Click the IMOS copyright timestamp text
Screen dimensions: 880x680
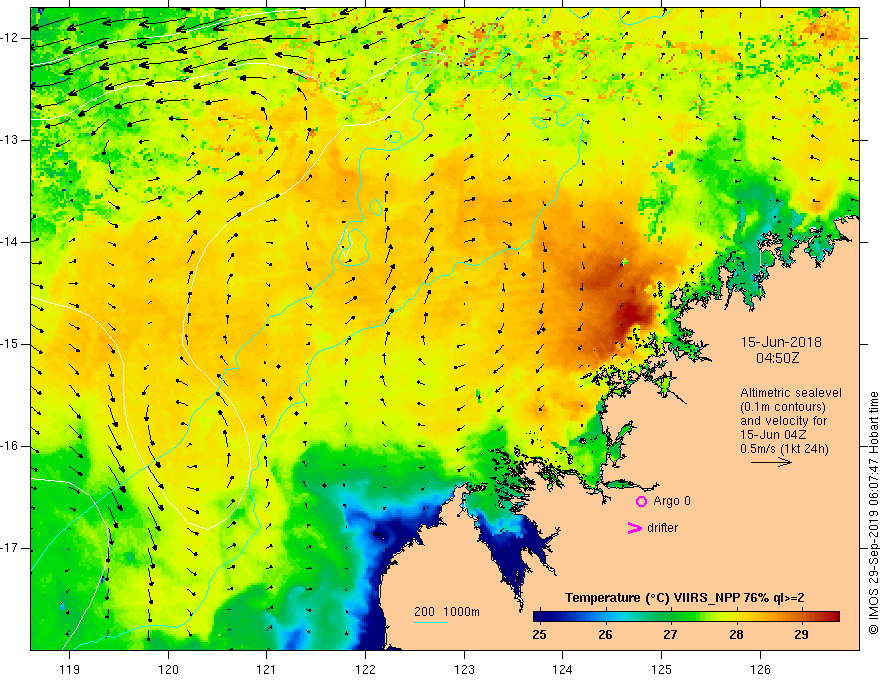[x=873, y=513]
